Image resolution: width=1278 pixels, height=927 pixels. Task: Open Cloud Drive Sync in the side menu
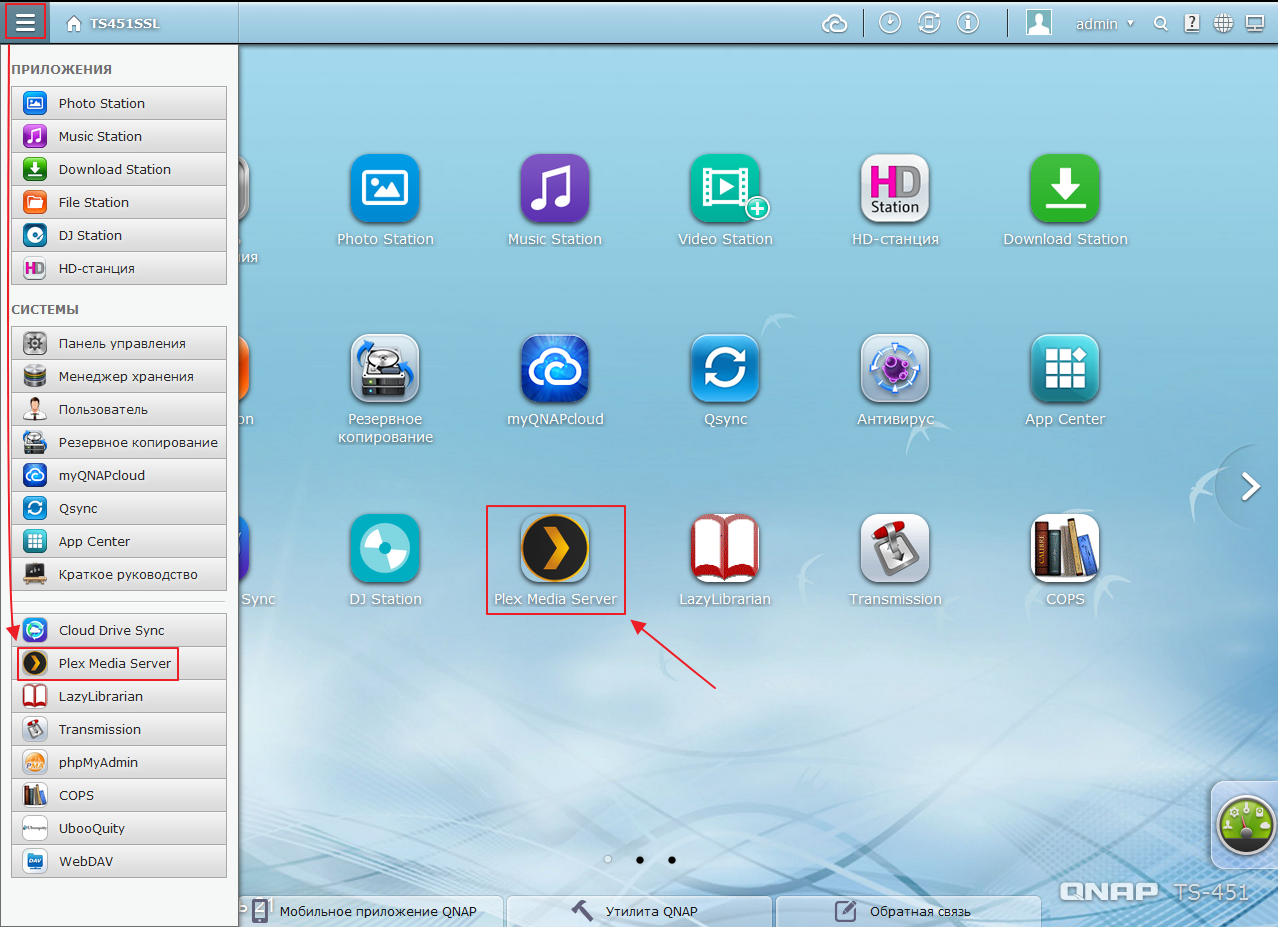click(119, 630)
